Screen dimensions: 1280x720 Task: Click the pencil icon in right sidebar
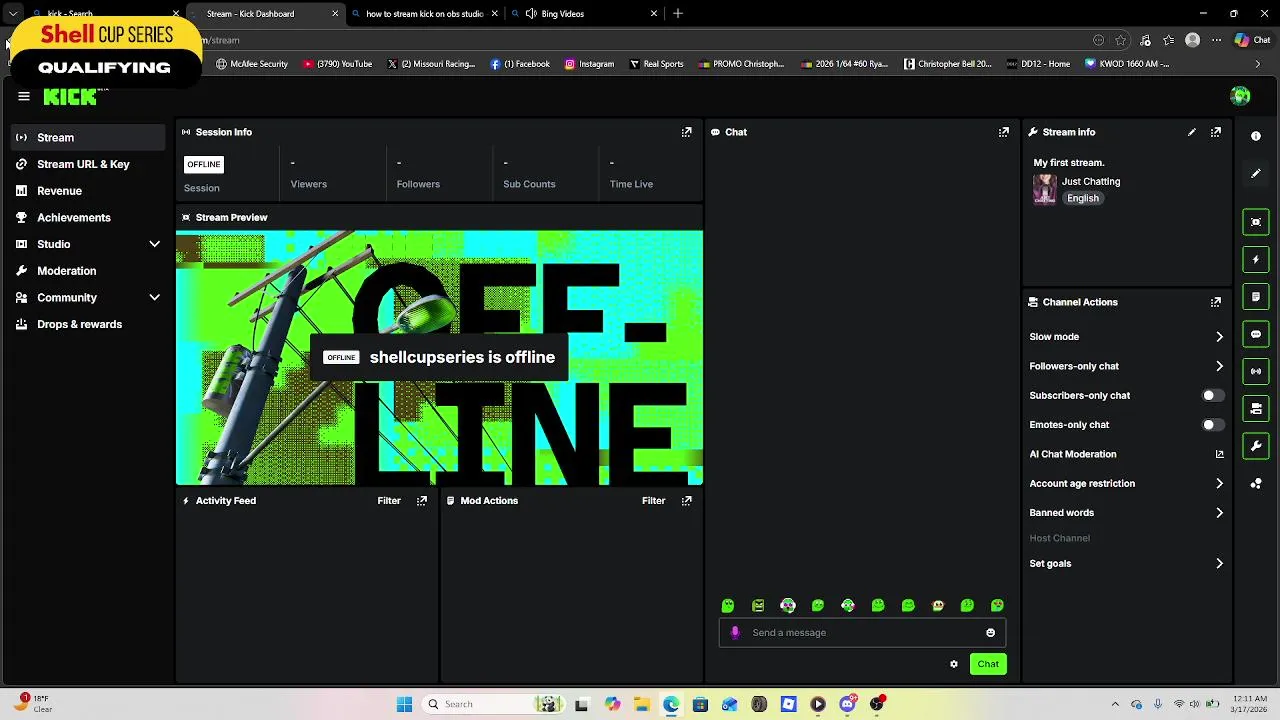pyautogui.click(x=1256, y=174)
